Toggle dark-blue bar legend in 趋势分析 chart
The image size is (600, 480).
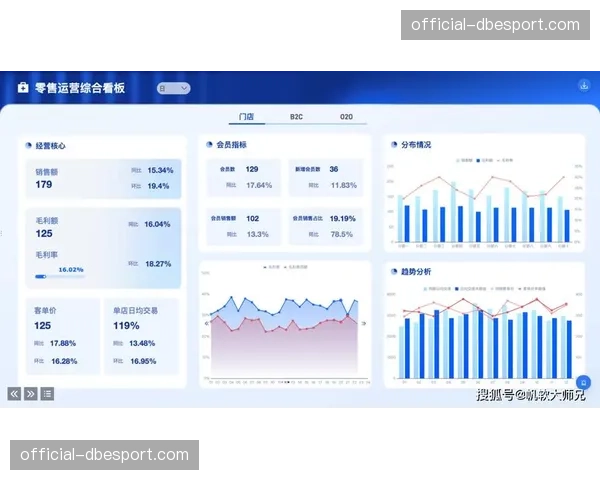tap(471, 289)
